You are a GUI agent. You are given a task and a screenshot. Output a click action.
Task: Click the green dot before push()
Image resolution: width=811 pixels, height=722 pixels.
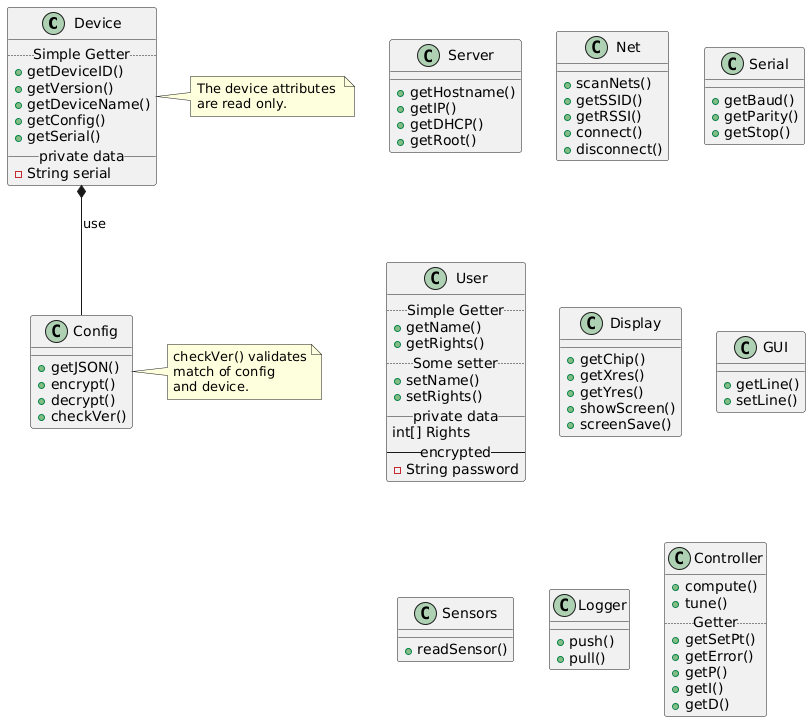[x=560, y=642]
